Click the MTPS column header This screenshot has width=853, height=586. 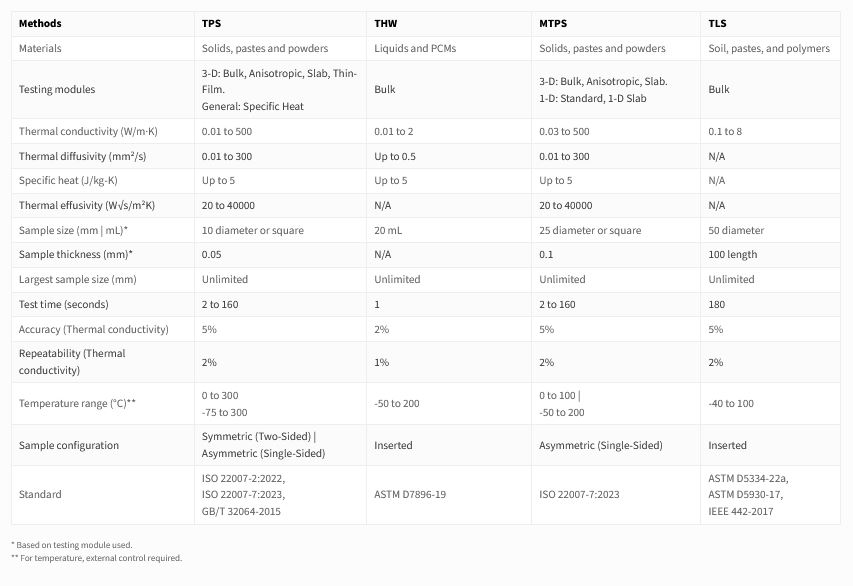coord(554,22)
